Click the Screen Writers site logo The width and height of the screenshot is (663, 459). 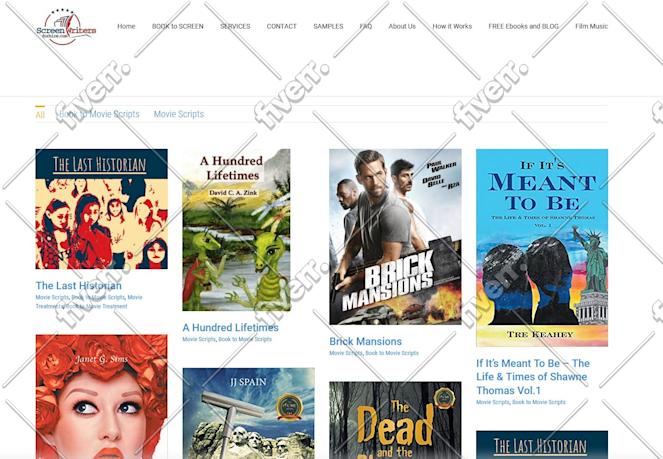[66, 27]
